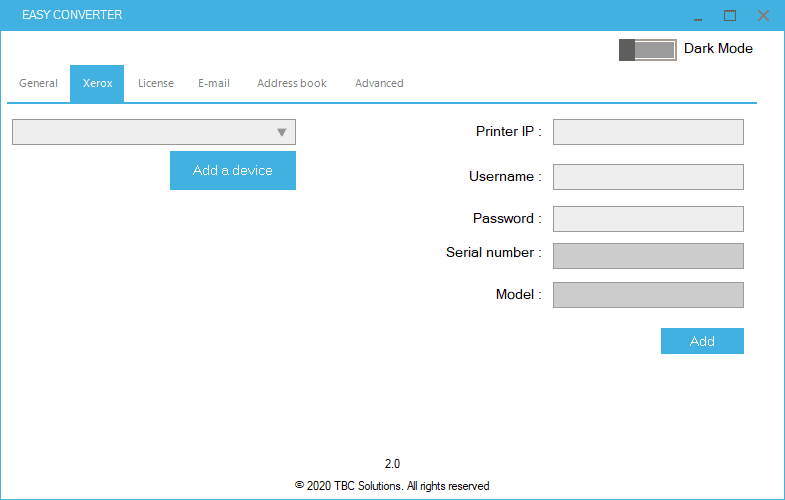The height and width of the screenshot is (500, 785).
Task: Close the Easy Converter window
Action: pyautogui.click(x=763, y=16)
